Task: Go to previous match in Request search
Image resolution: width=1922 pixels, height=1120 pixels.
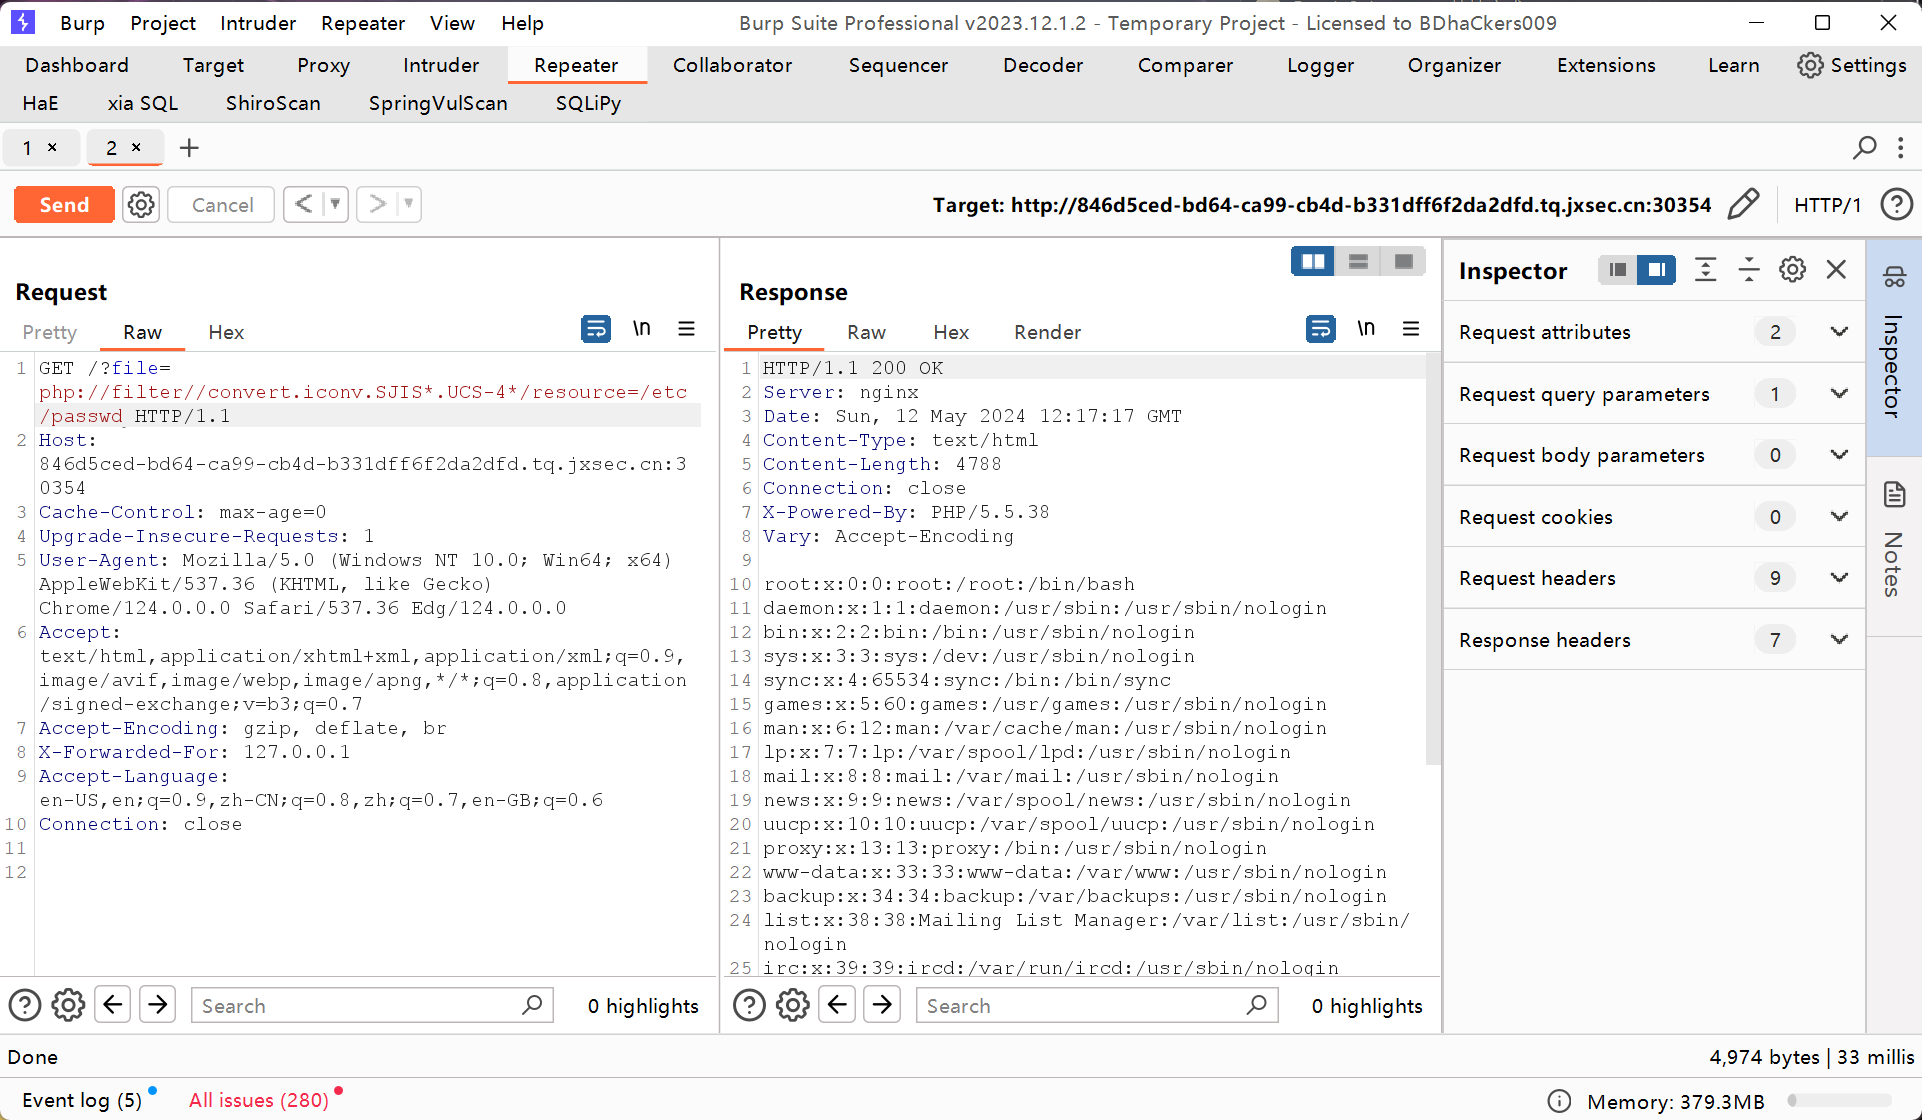Action: click(113, 1004)
